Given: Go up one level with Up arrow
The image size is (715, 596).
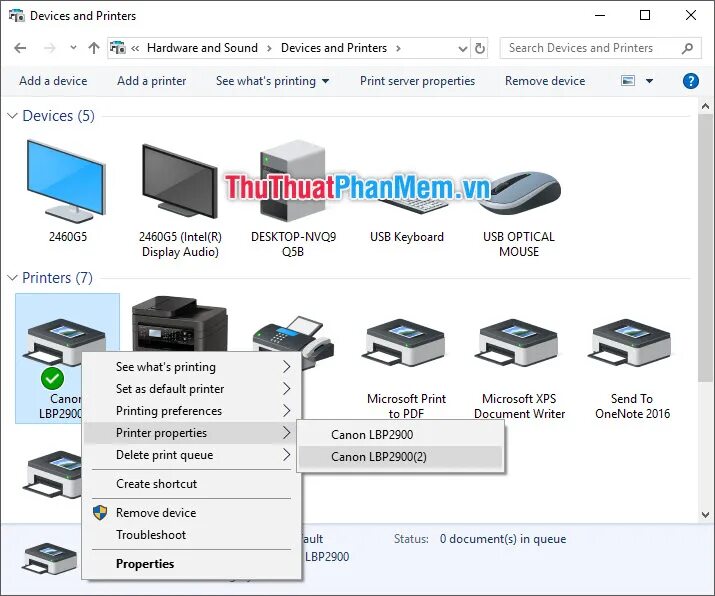Looking at the screenshot, I should coord(94,48).
